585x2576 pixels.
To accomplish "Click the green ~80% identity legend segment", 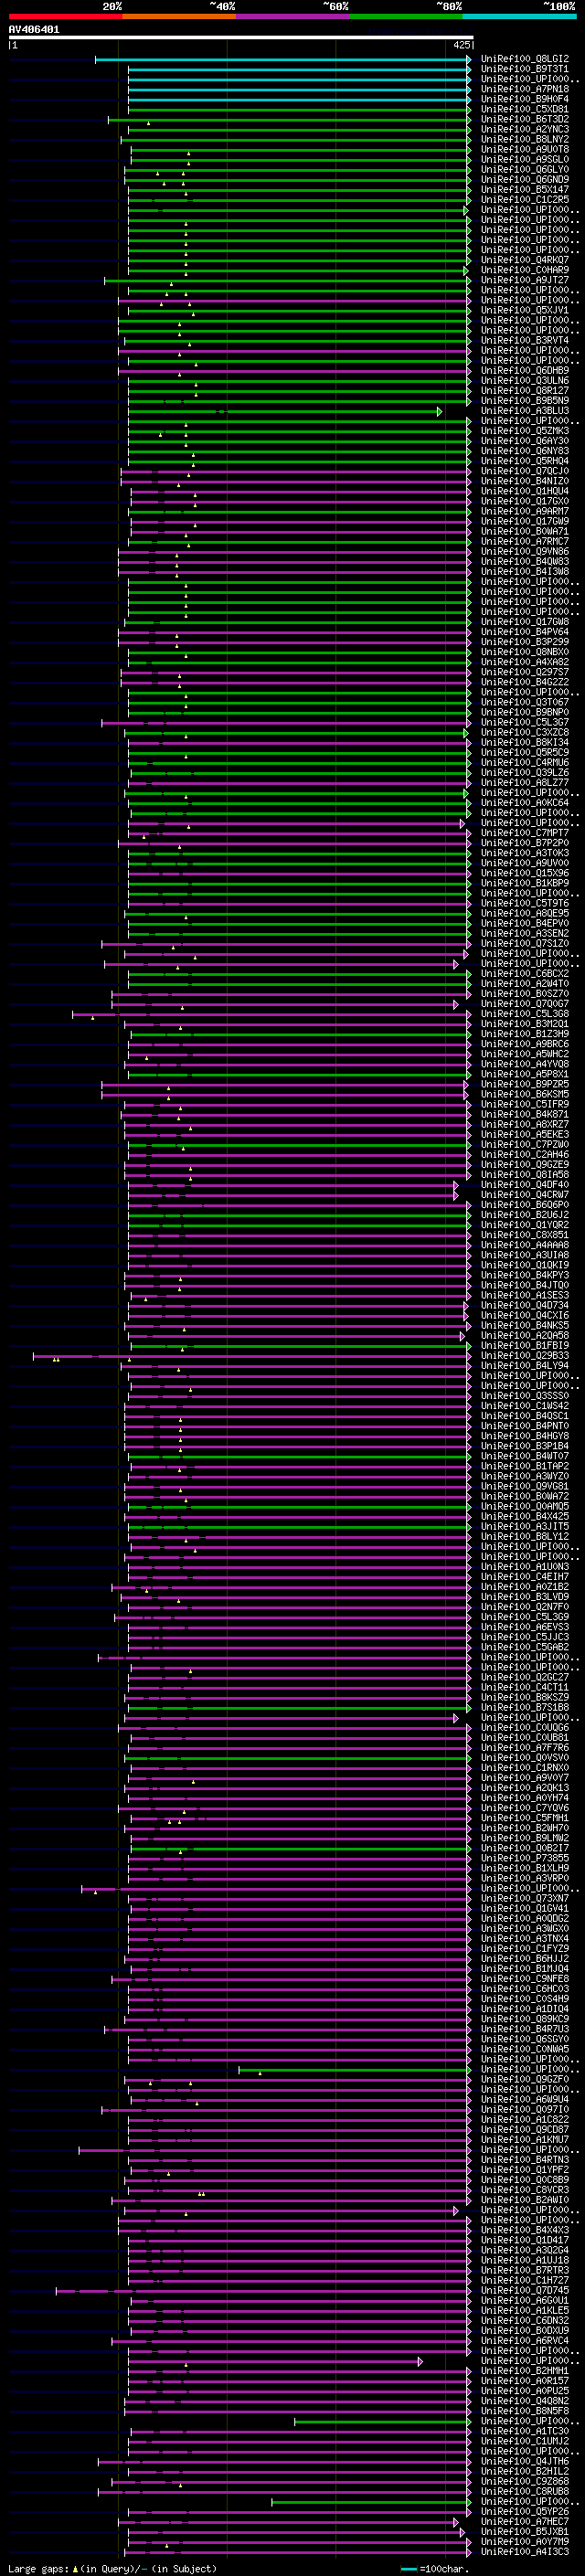I will 406,16.
